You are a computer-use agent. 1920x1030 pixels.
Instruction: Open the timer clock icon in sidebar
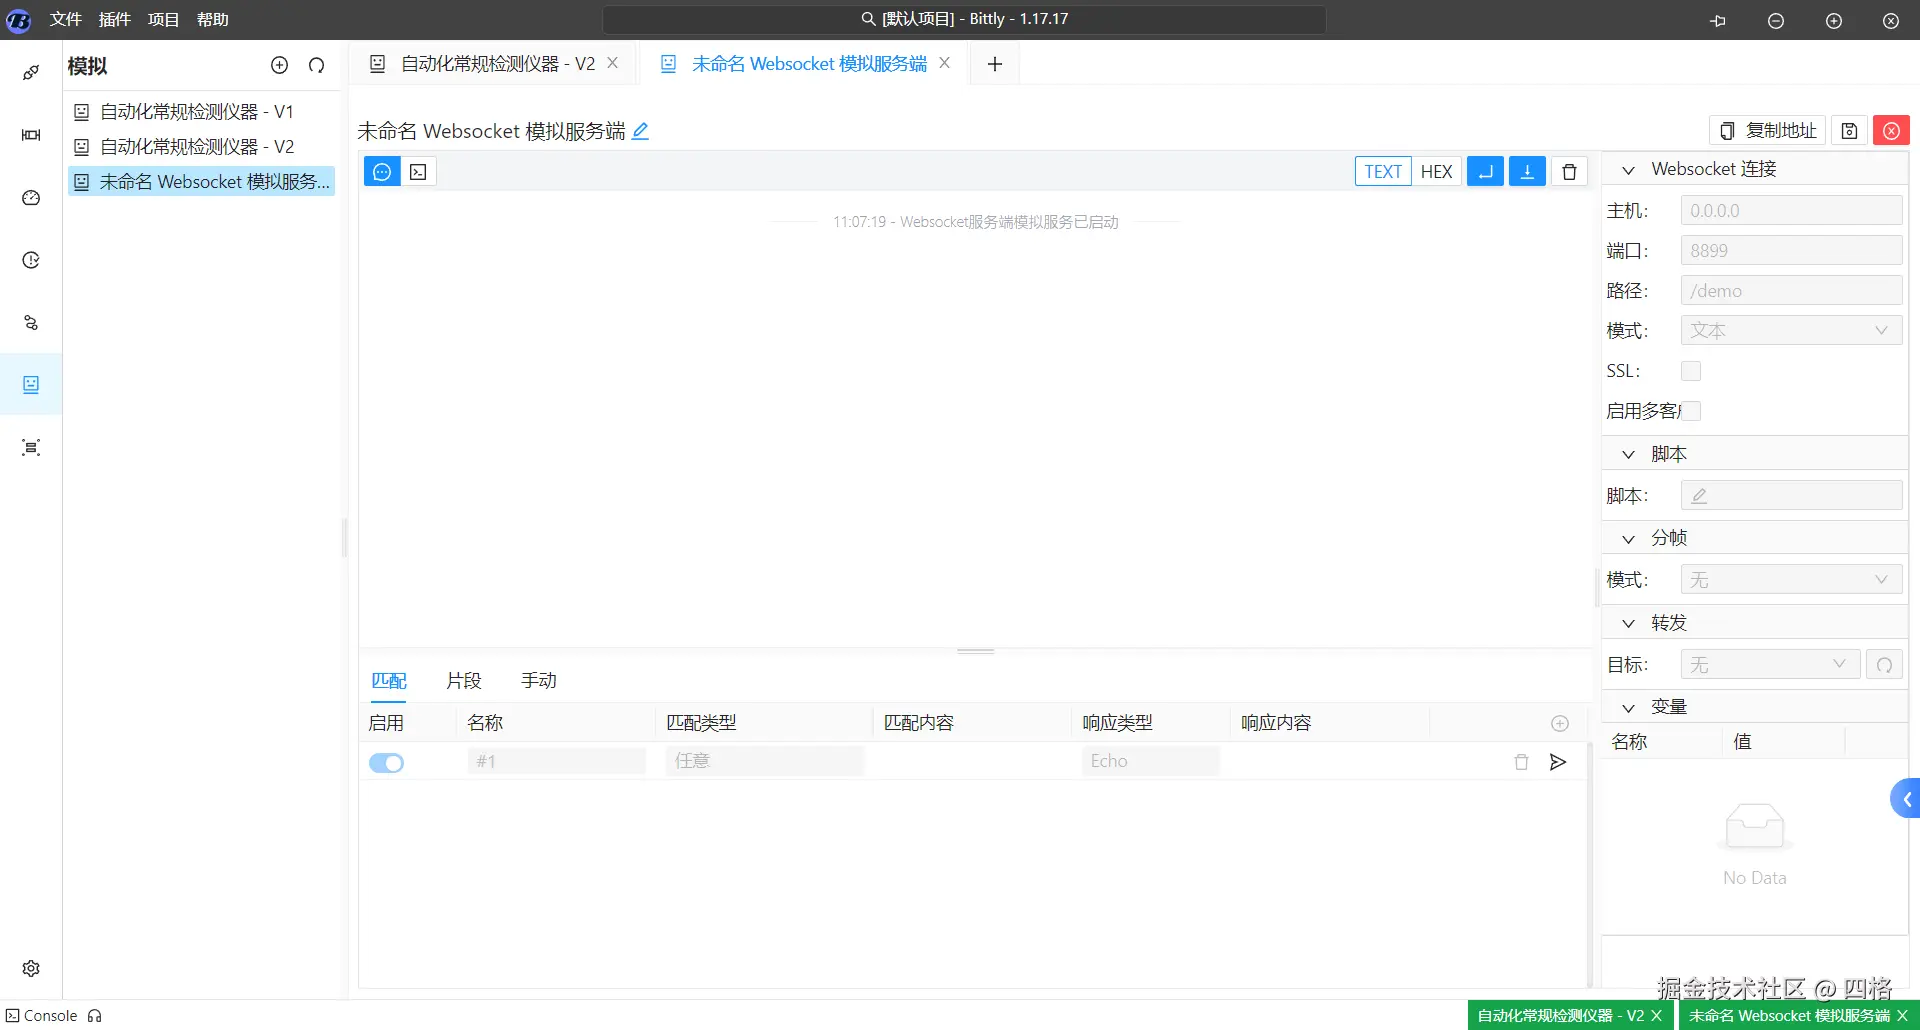(x=31, y=260)
